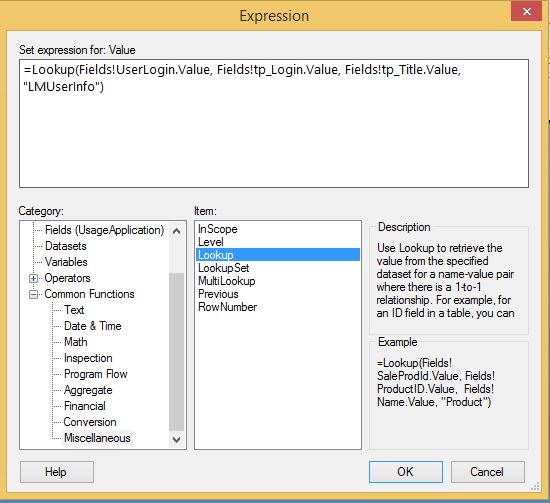The height and width of the screenshot is (503, 550).
Task: Select the Datasets category
Action: click(x=66, y=246)
